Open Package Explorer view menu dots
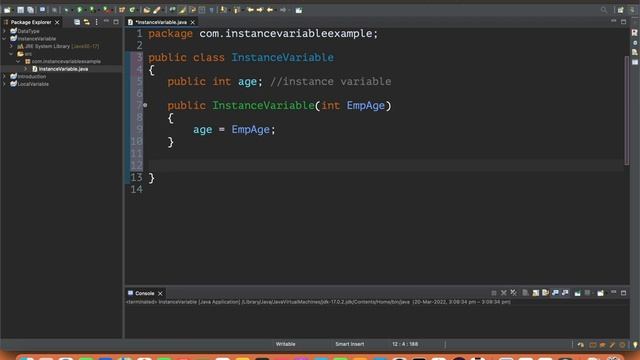The image size is (640, 360). tap(96, 22)
